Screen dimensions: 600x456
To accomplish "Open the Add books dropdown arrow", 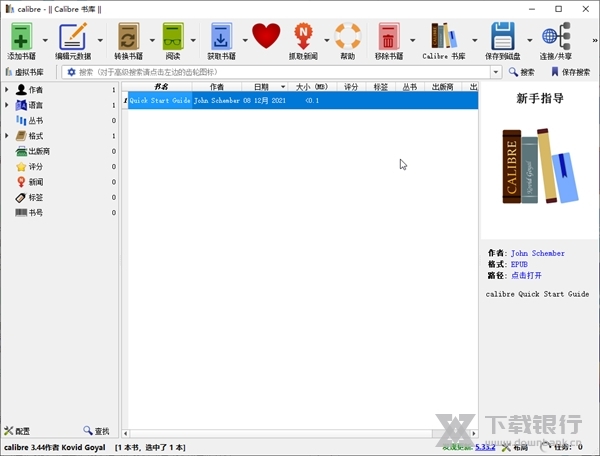I will [x=45, y=40].
